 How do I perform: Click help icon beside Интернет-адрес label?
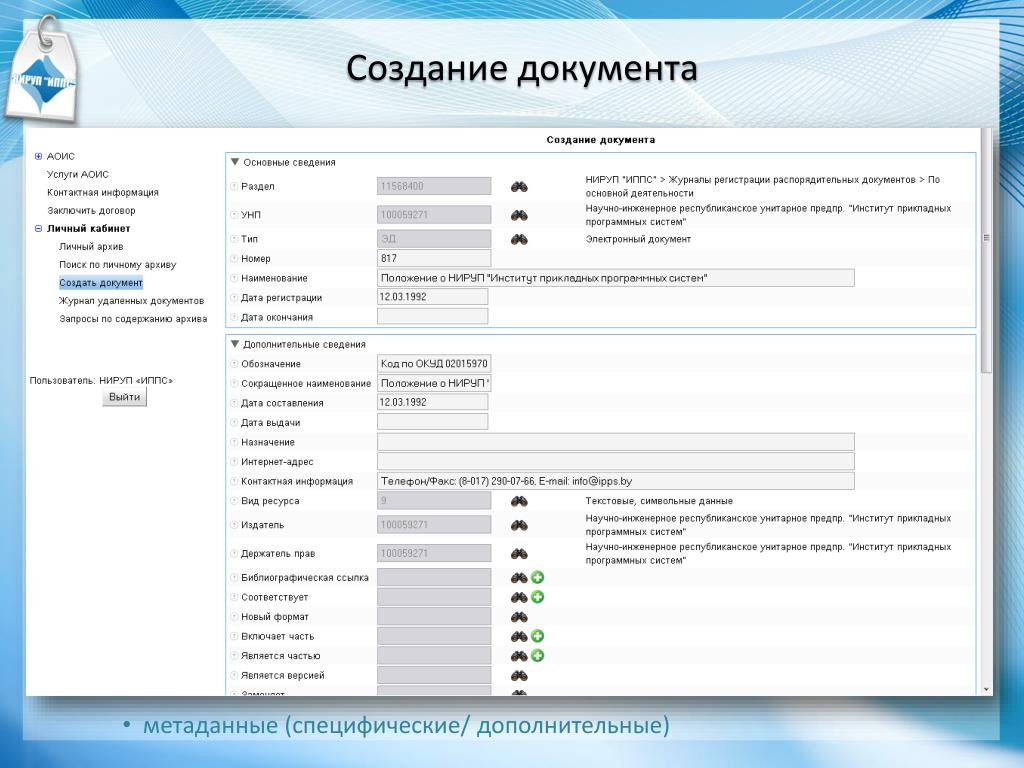234,462
